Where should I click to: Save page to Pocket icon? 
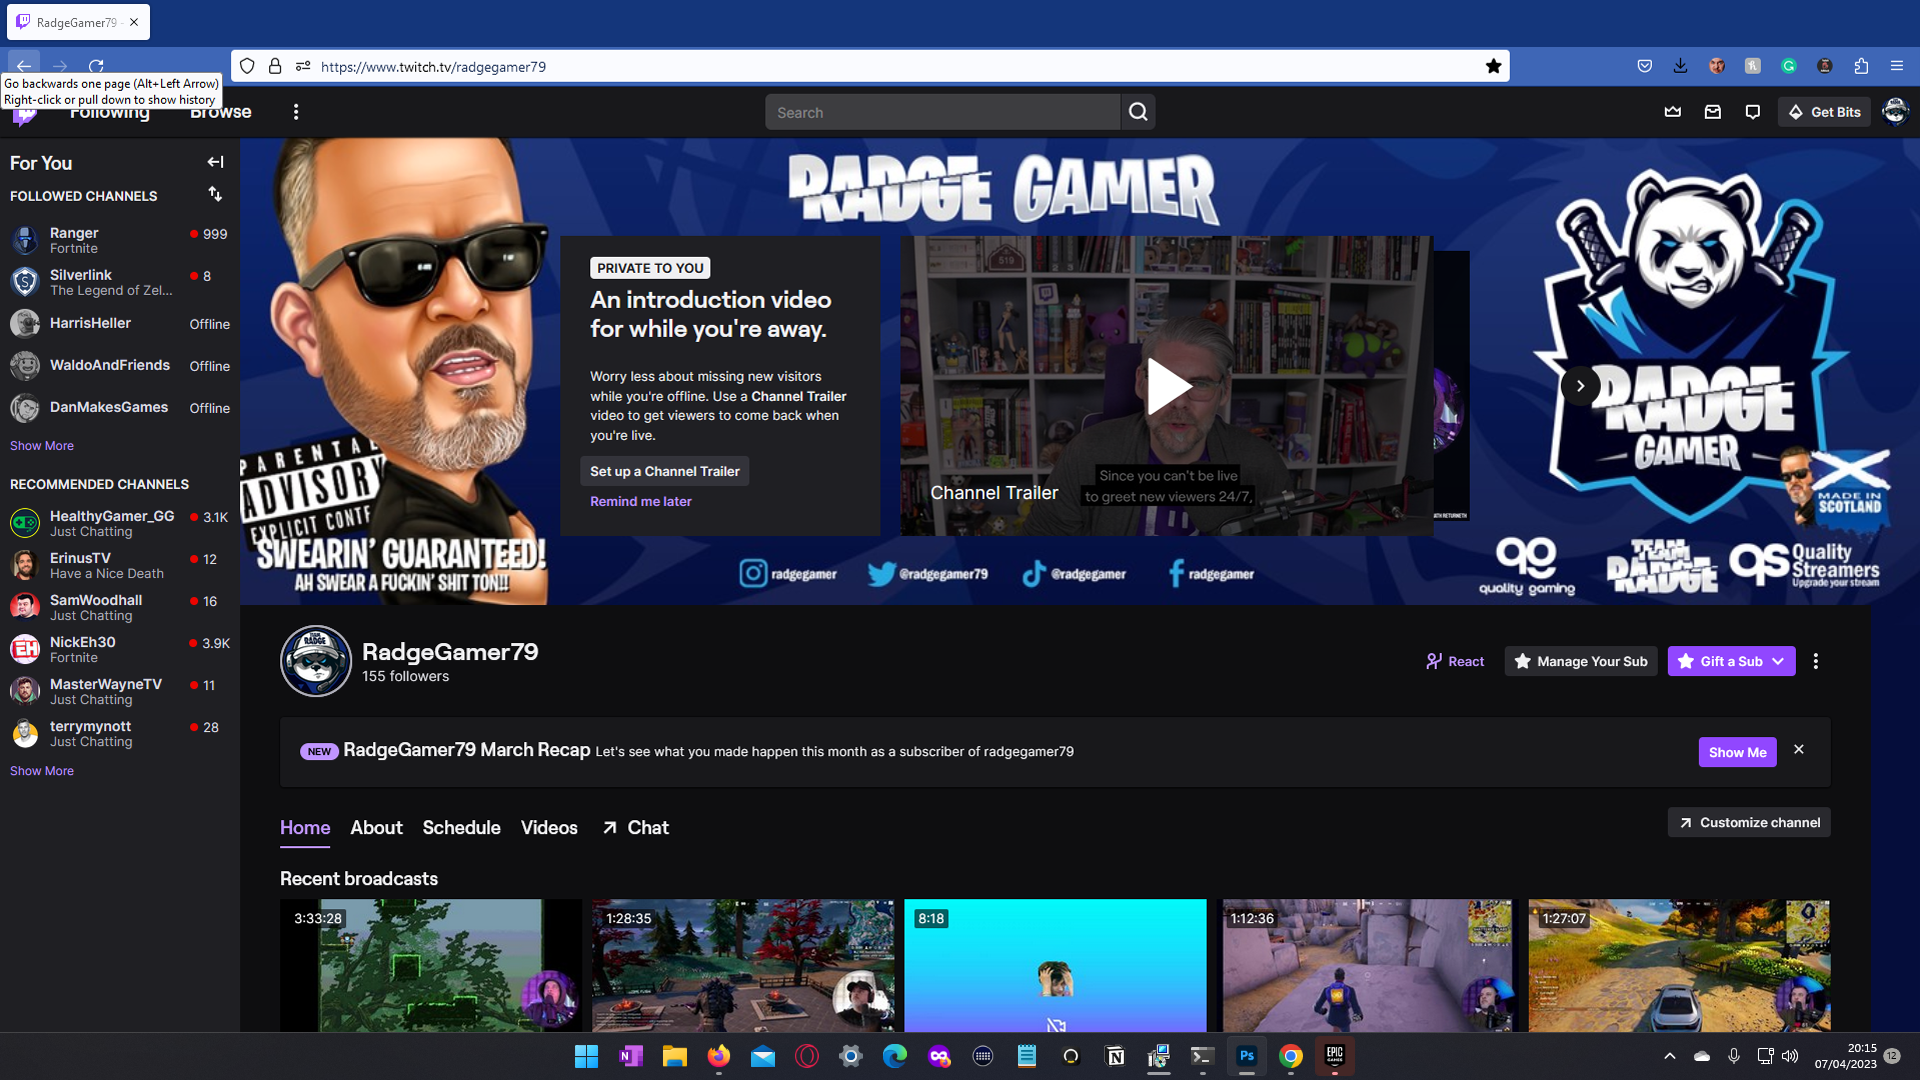[x=1644, y=66]
